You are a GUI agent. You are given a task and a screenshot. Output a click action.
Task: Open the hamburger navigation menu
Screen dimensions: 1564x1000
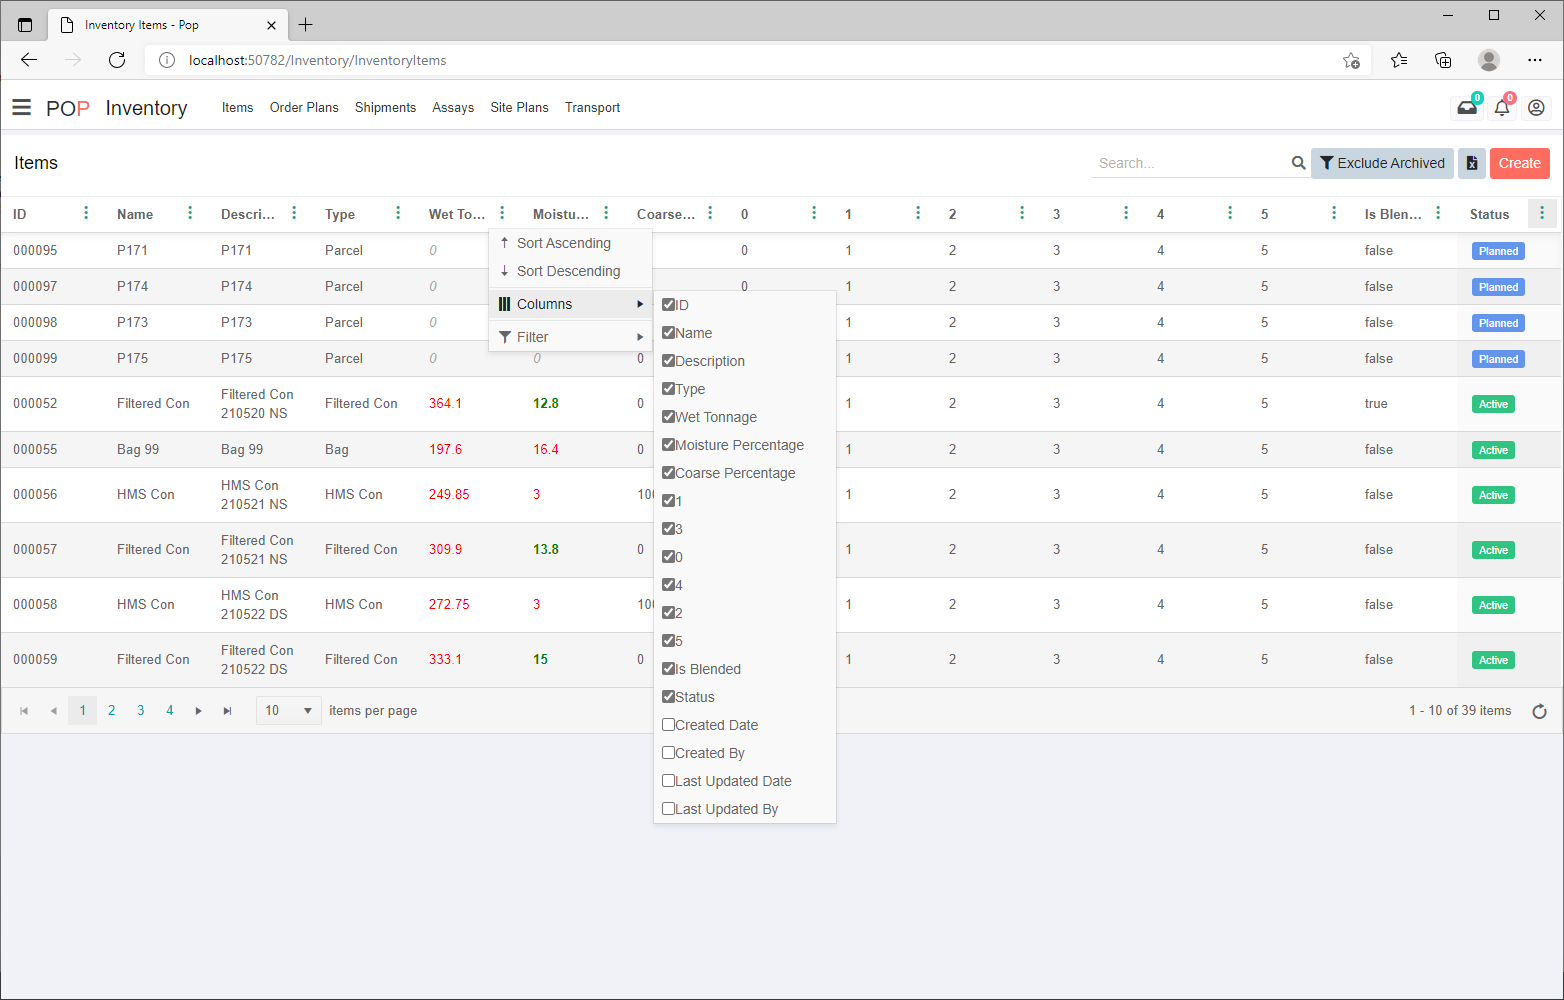click(x=21, y=108)
